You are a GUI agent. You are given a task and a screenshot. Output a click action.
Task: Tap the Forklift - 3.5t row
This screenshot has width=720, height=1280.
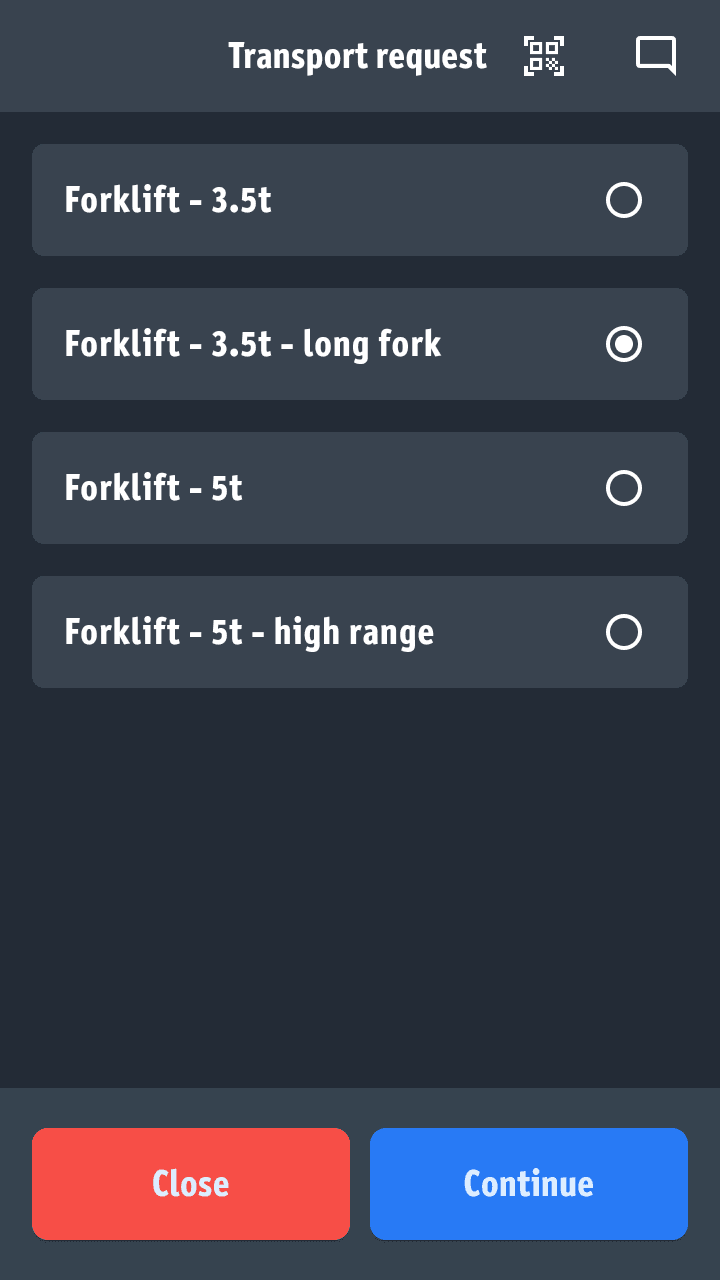360,200
